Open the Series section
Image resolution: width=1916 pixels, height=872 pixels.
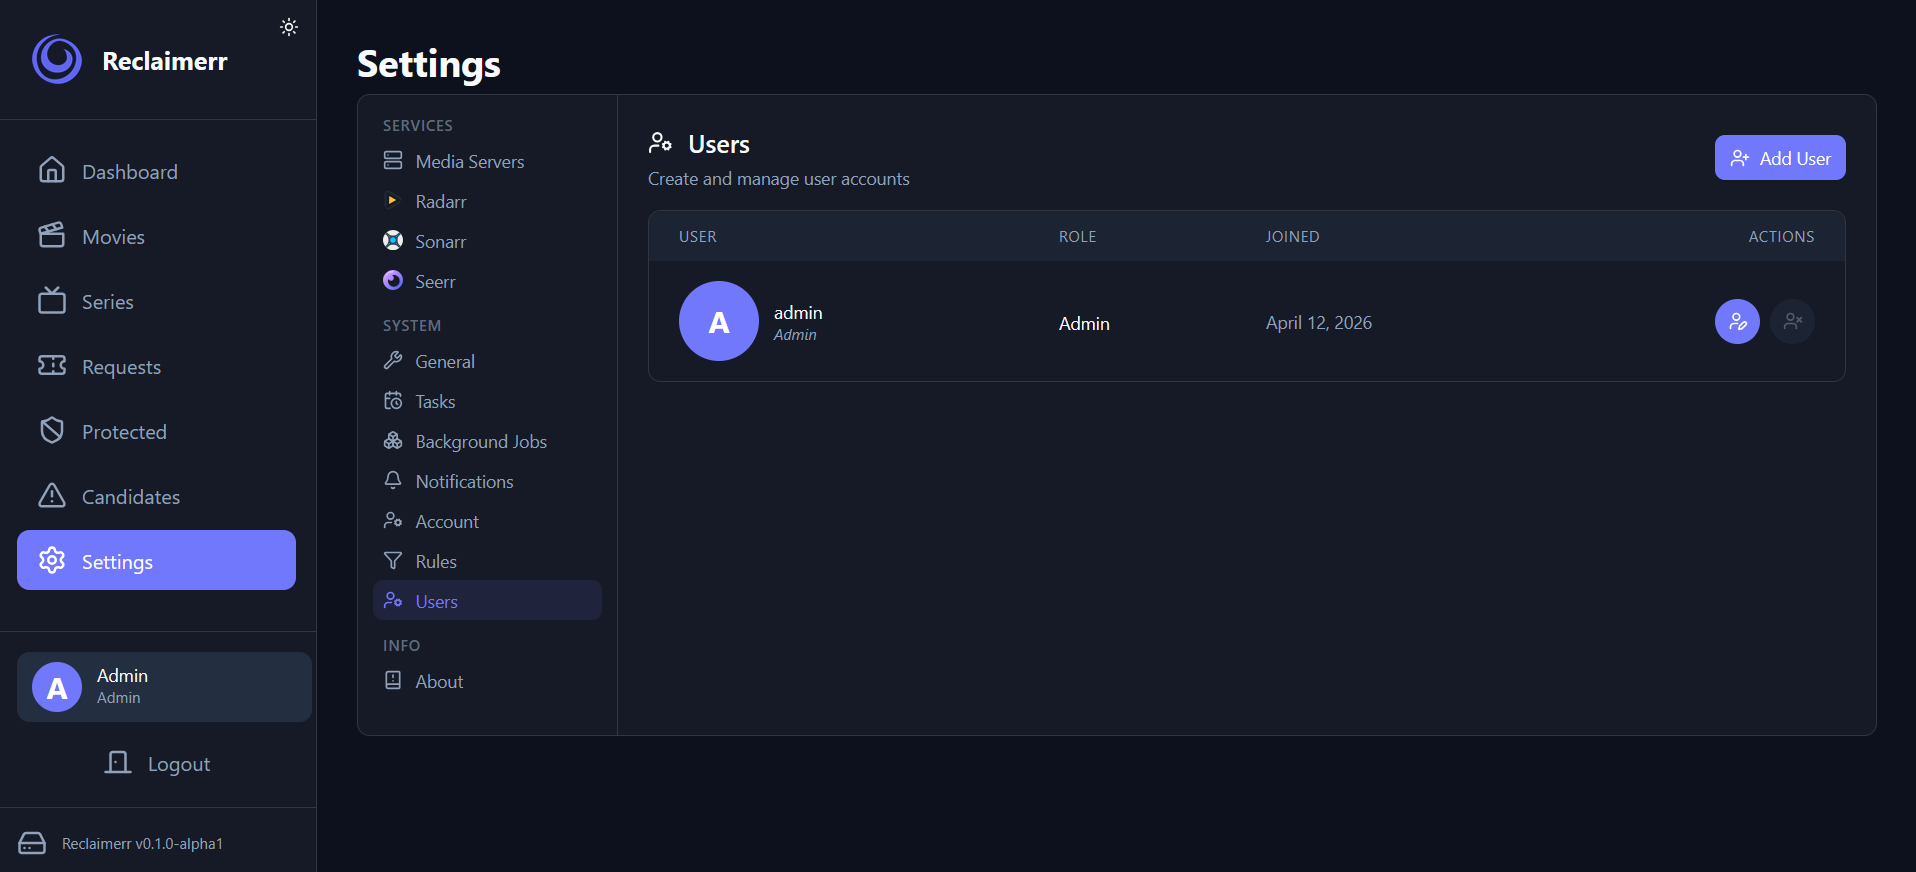[156, 301]
